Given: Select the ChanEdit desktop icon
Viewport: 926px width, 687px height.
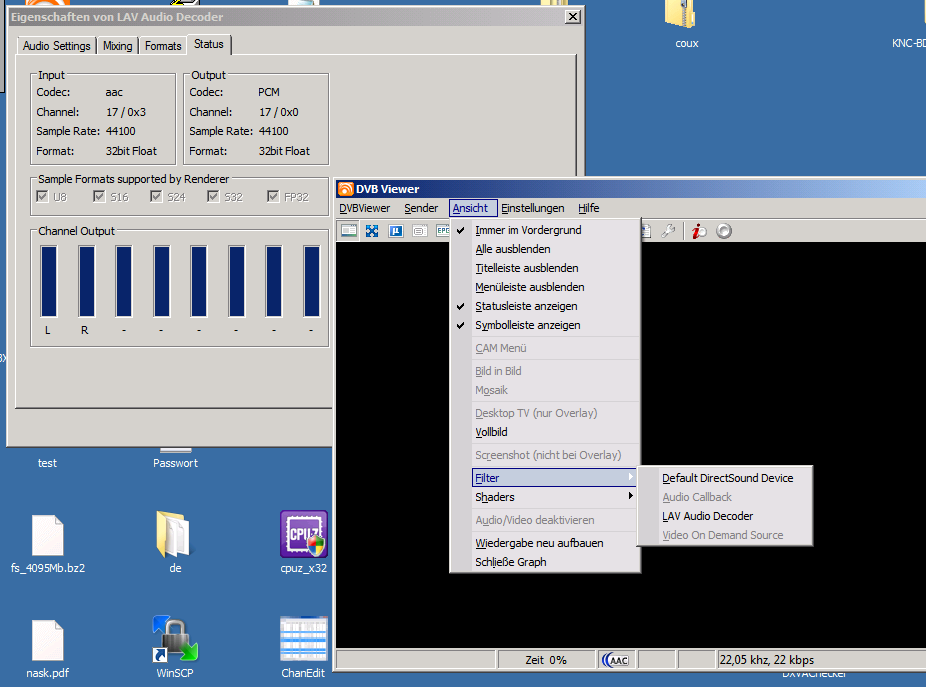Looking at the screenshot, I should click(303, 640).
